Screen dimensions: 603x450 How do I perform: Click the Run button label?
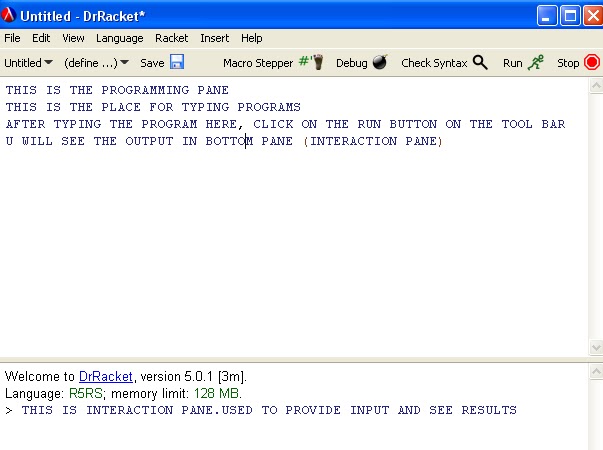coord(513,63)
